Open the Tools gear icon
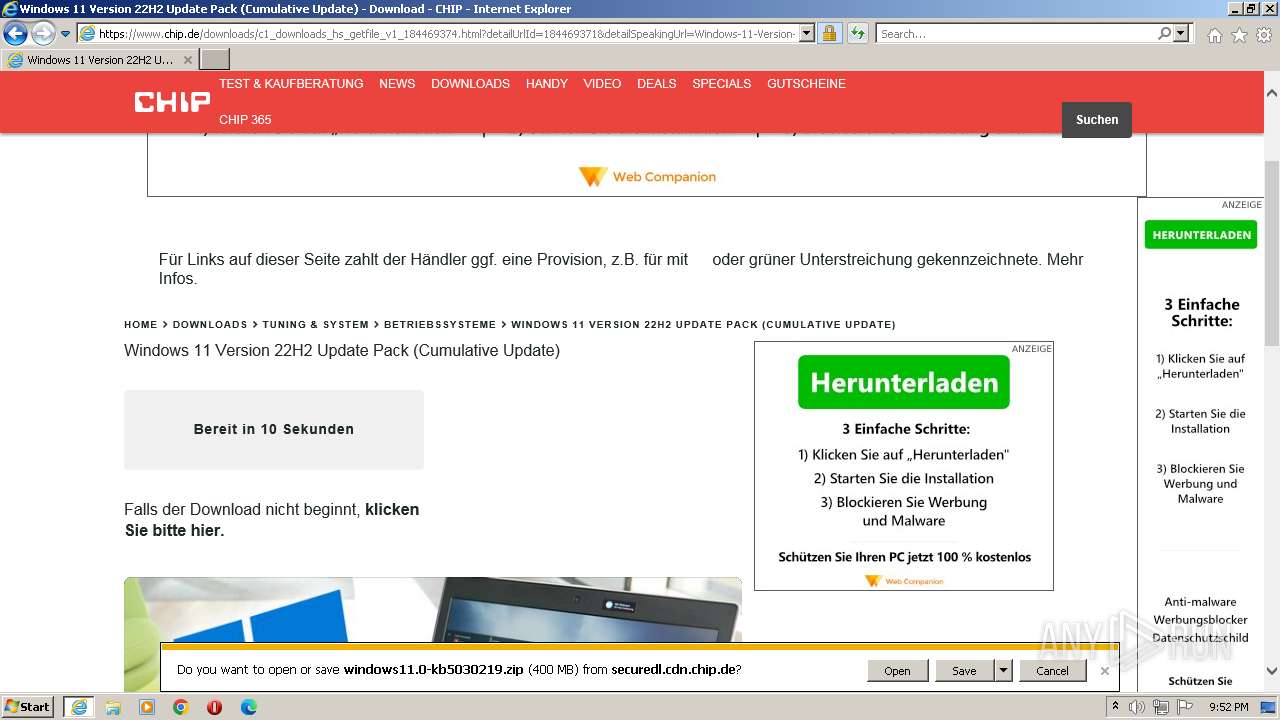 pos(1264,34)
